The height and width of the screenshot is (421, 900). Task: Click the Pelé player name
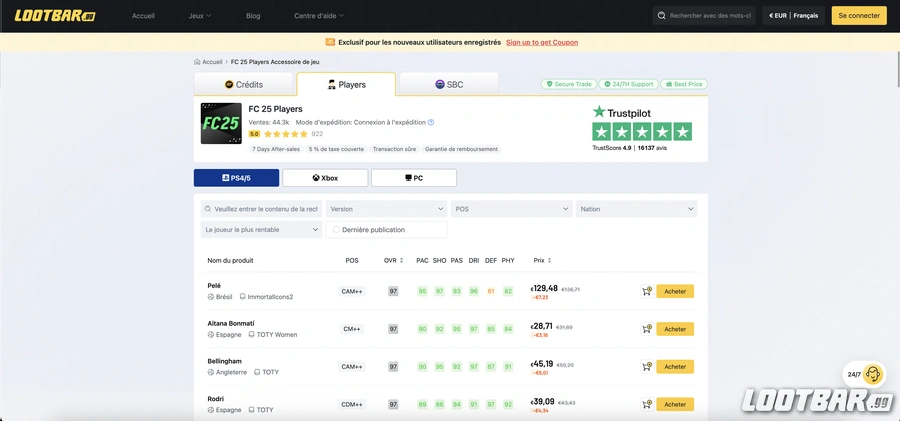214,285
